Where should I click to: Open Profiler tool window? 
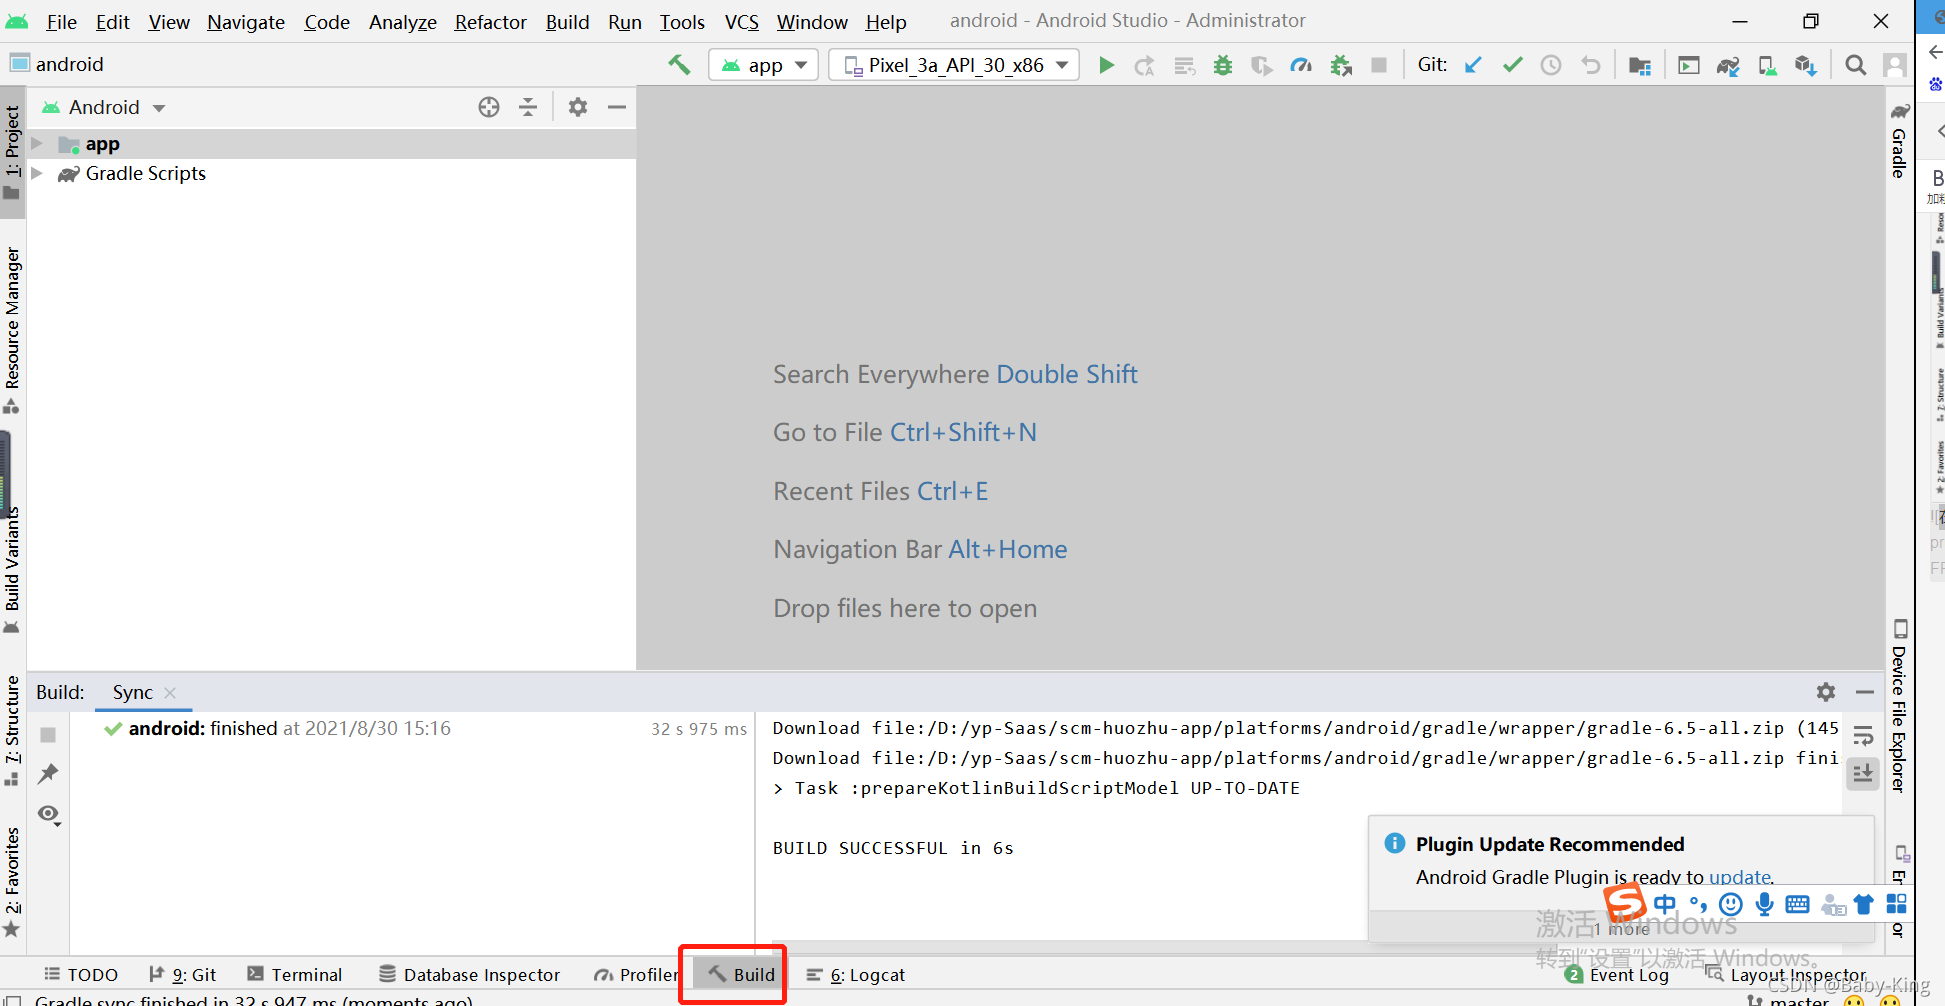(x=636, y=975)
